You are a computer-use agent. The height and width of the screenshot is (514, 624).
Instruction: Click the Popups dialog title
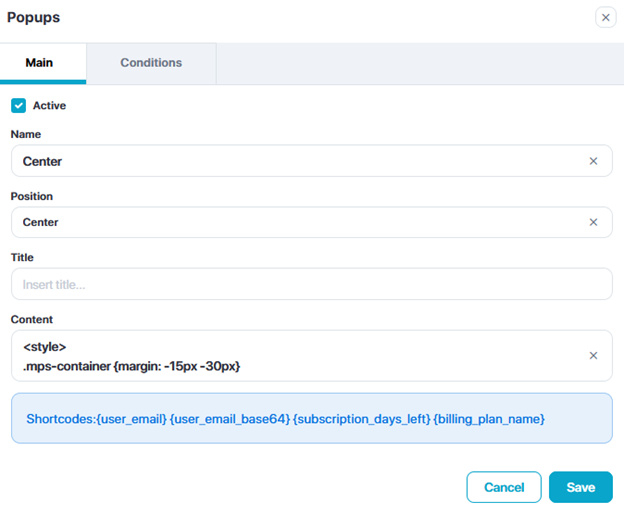tap(35, 17)
